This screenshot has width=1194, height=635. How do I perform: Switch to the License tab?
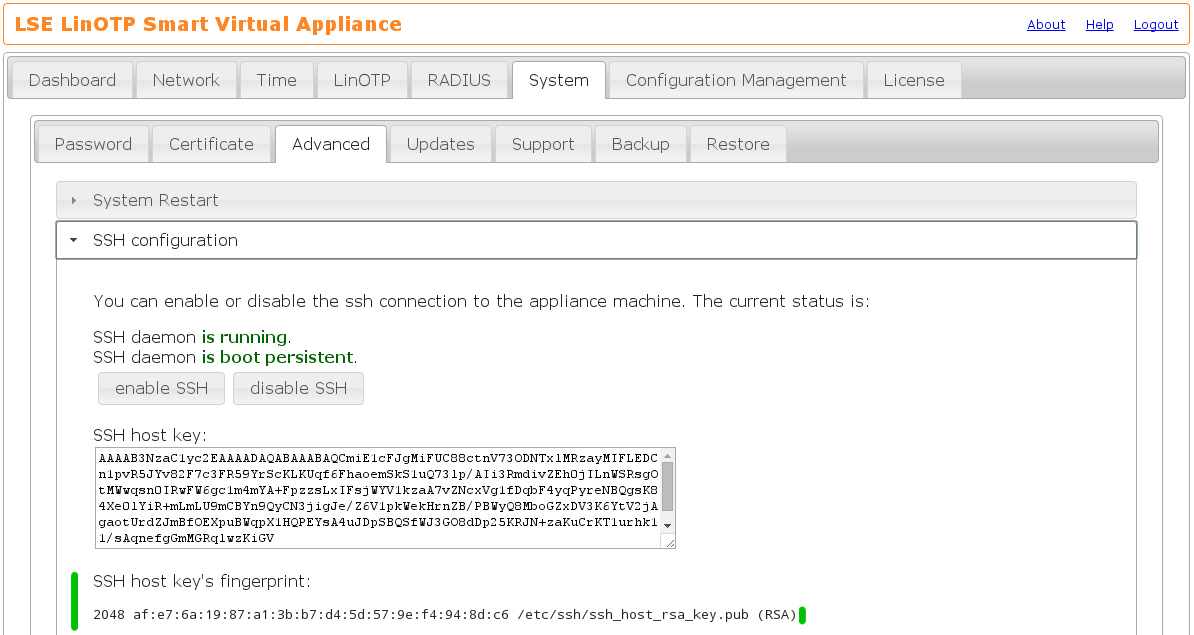pyautogui.click(x=913, y=81)
